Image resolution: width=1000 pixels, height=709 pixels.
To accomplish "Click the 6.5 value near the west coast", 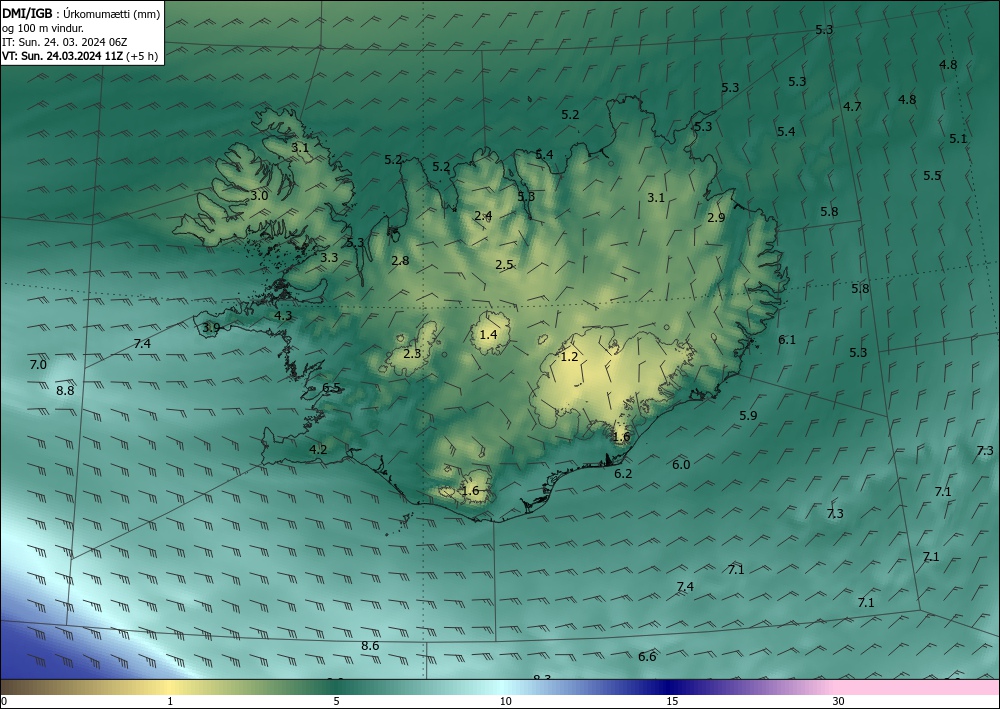I will coord(332,388).
